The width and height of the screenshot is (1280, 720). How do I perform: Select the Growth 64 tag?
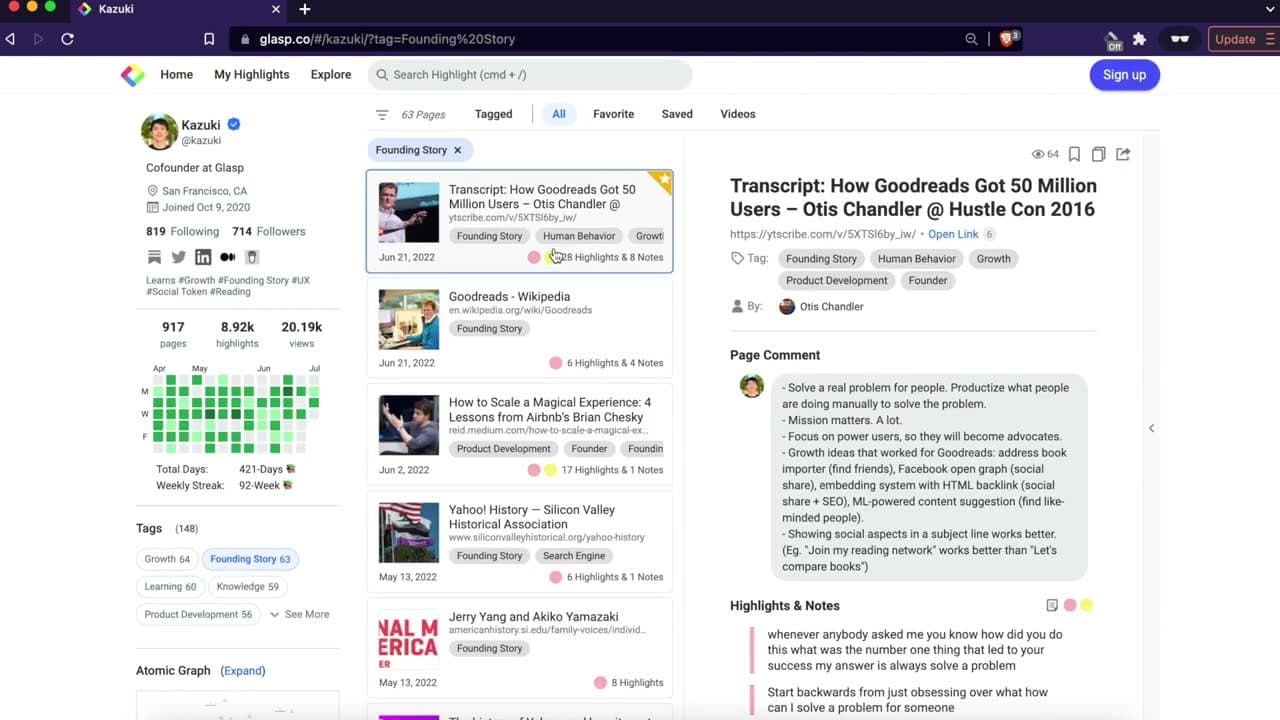[167, 559]
